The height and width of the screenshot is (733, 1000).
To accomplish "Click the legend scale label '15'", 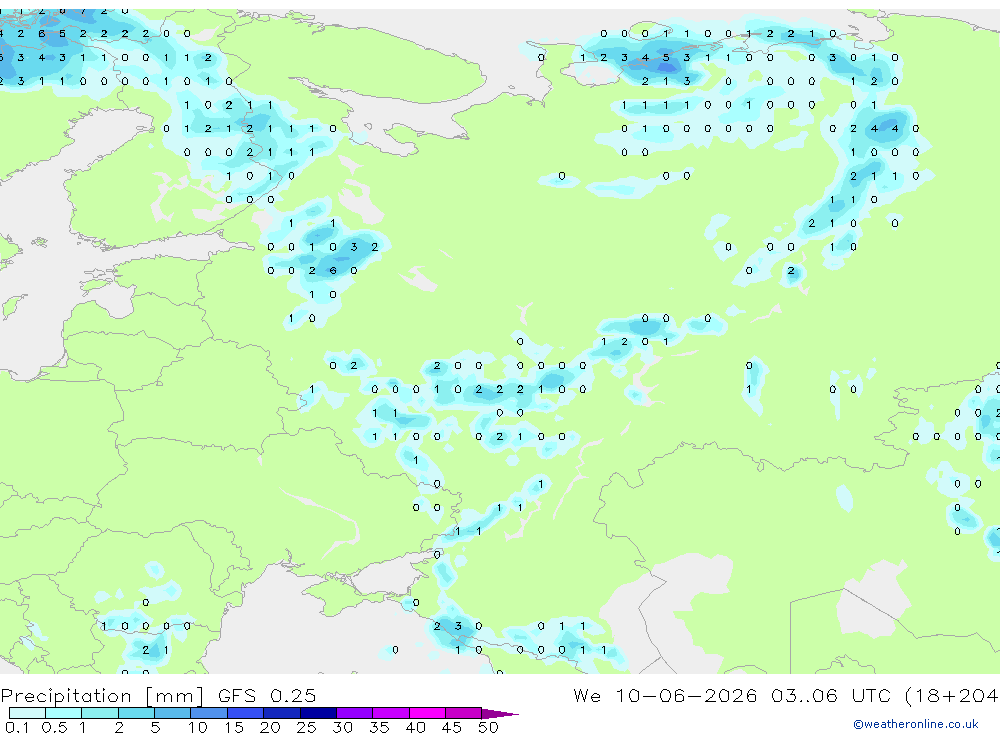I will (x=234, y=727).
